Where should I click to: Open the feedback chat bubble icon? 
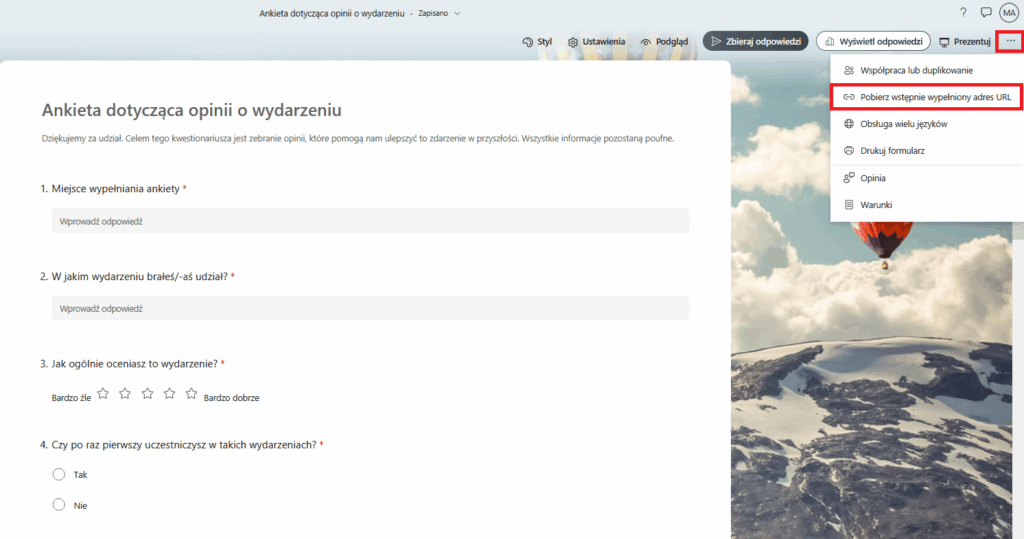point(986,12)
